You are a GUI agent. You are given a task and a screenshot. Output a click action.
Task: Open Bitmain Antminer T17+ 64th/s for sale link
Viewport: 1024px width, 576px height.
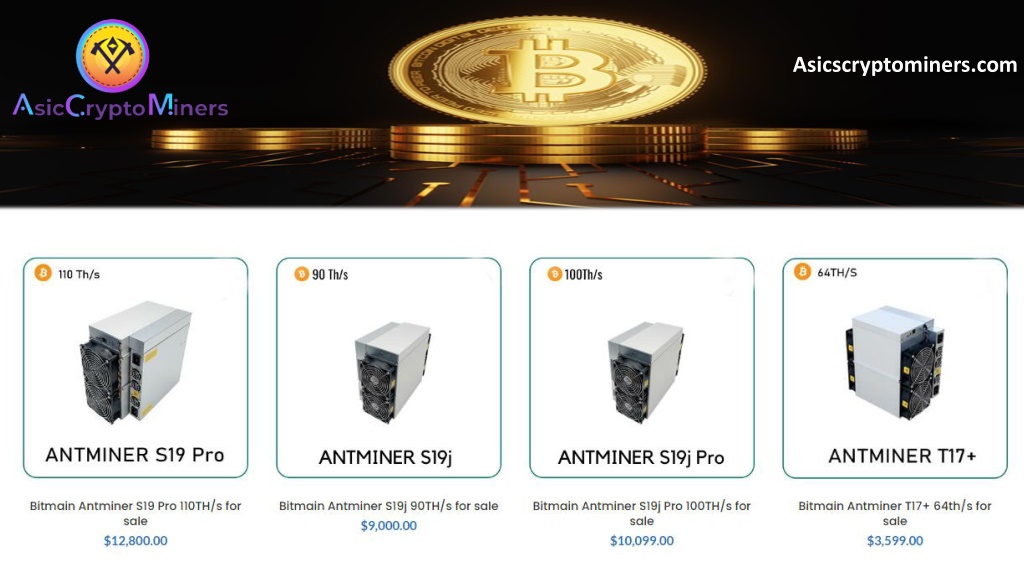pos(895,513)
